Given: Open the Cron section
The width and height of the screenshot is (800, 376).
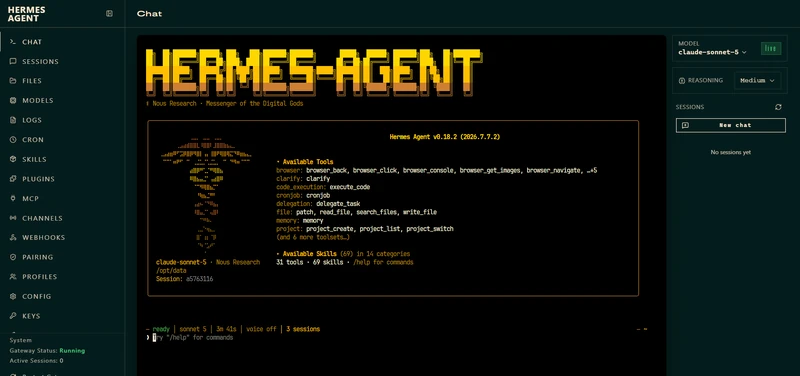Looking at the screenshot, I should tap(62, 140).
